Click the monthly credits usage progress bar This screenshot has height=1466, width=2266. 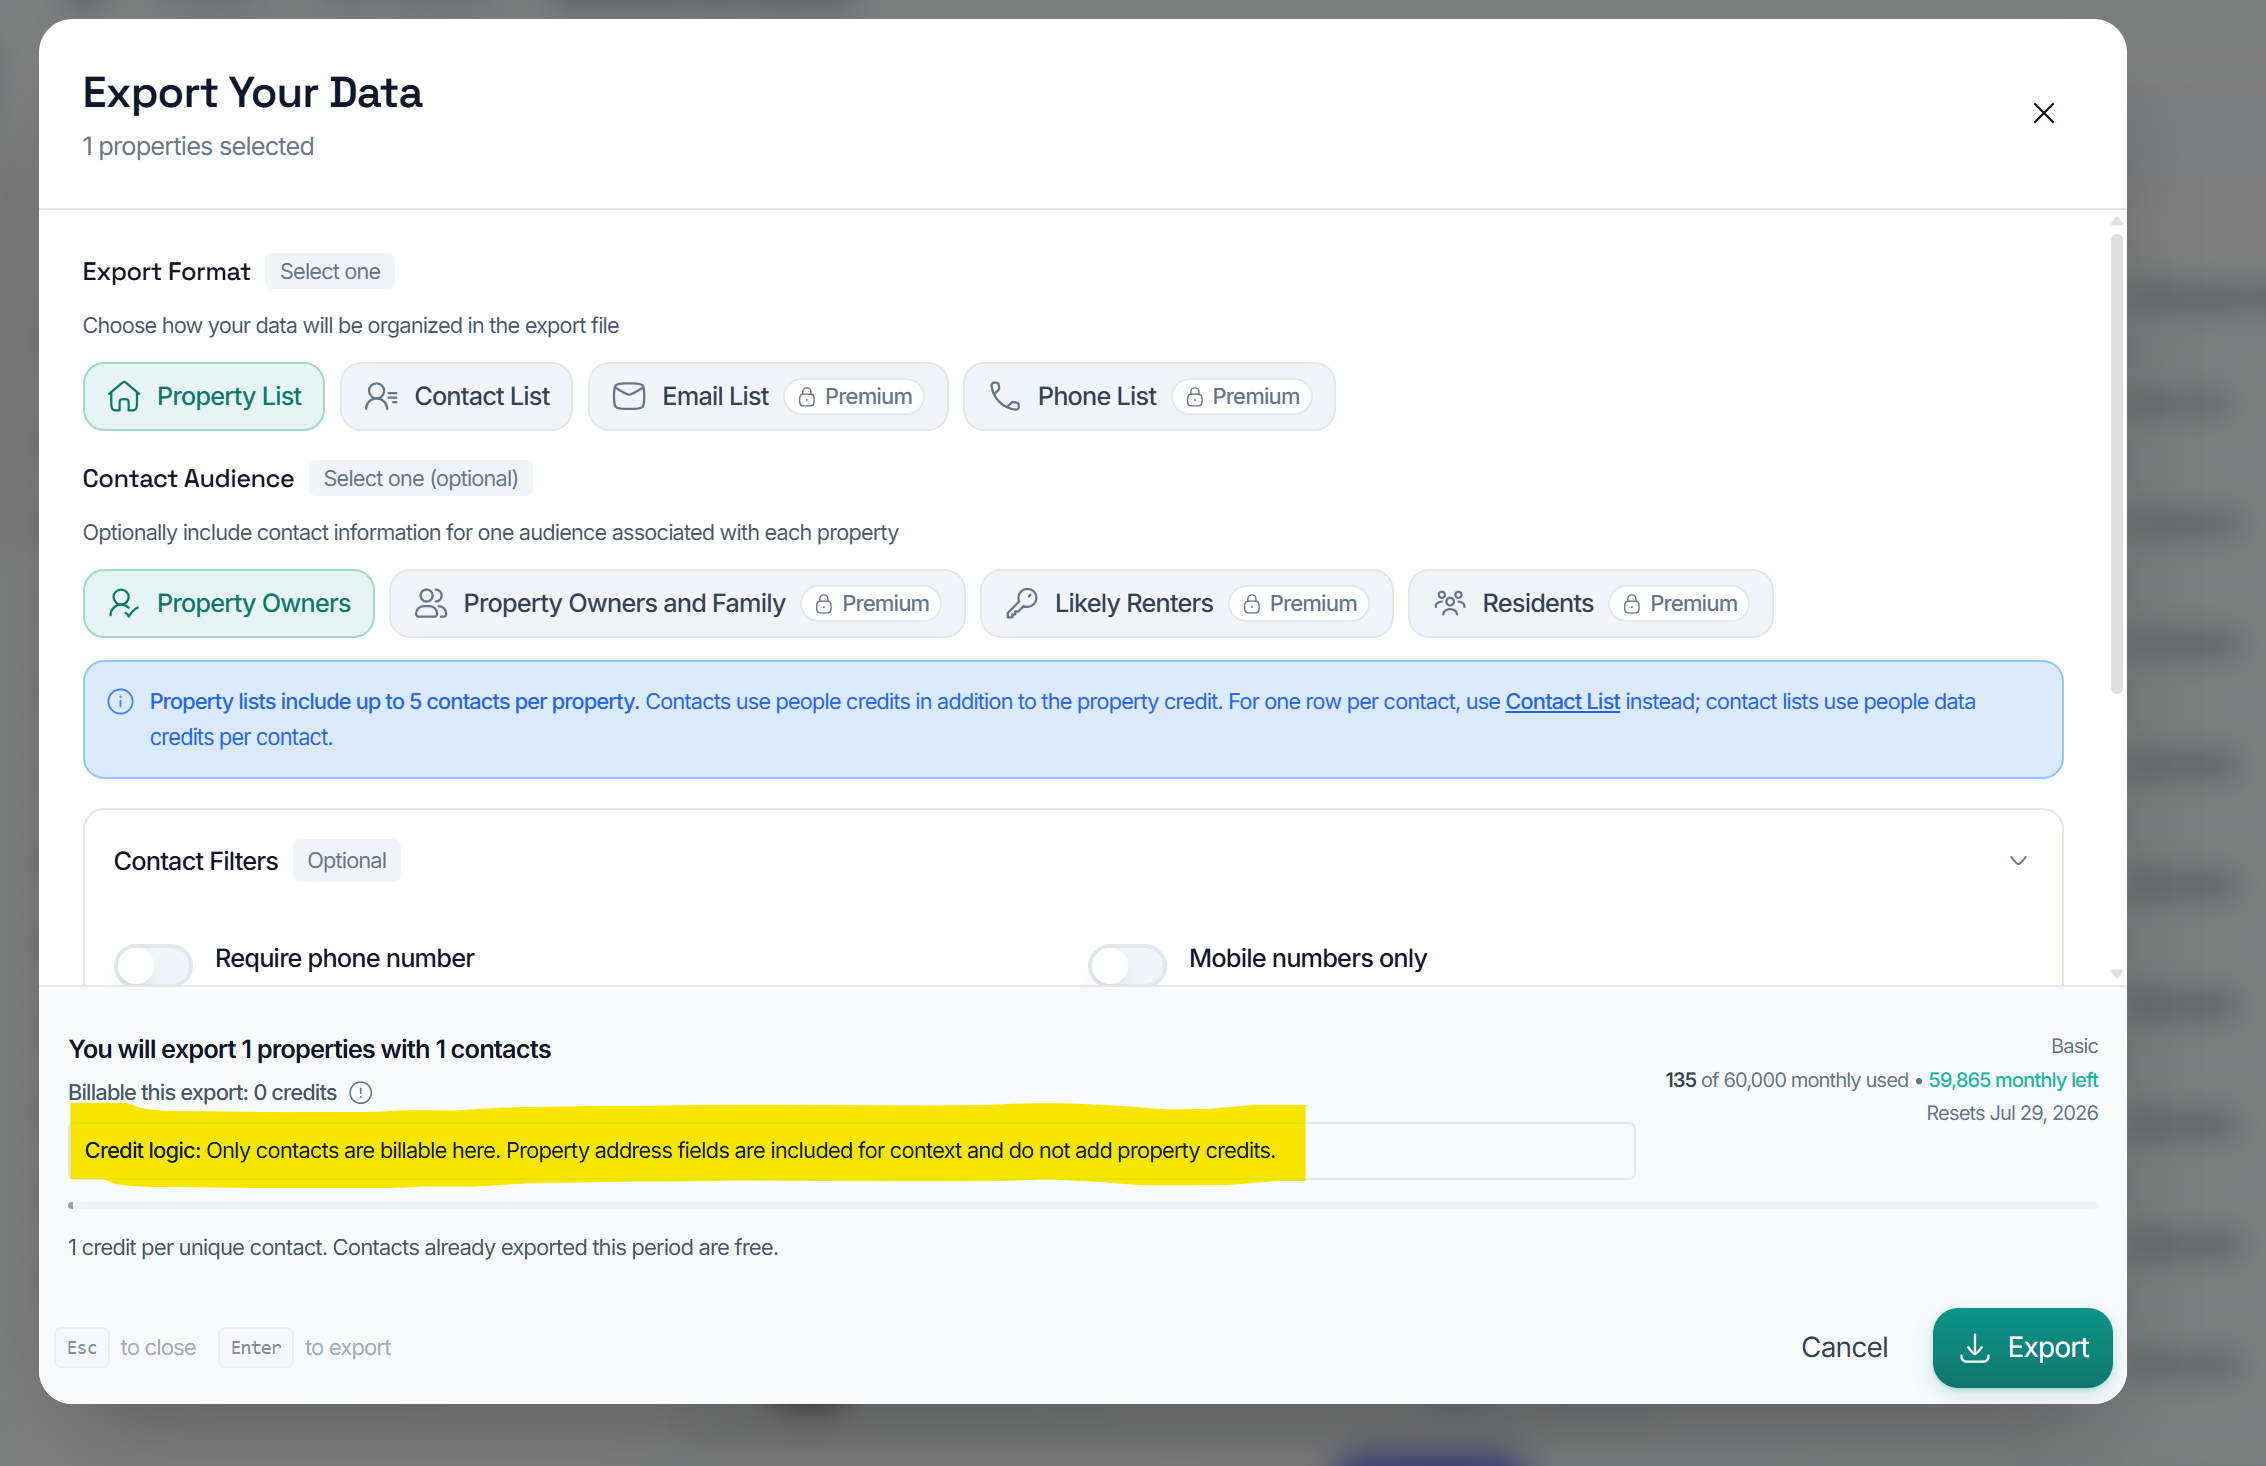coord(1083,1206)
